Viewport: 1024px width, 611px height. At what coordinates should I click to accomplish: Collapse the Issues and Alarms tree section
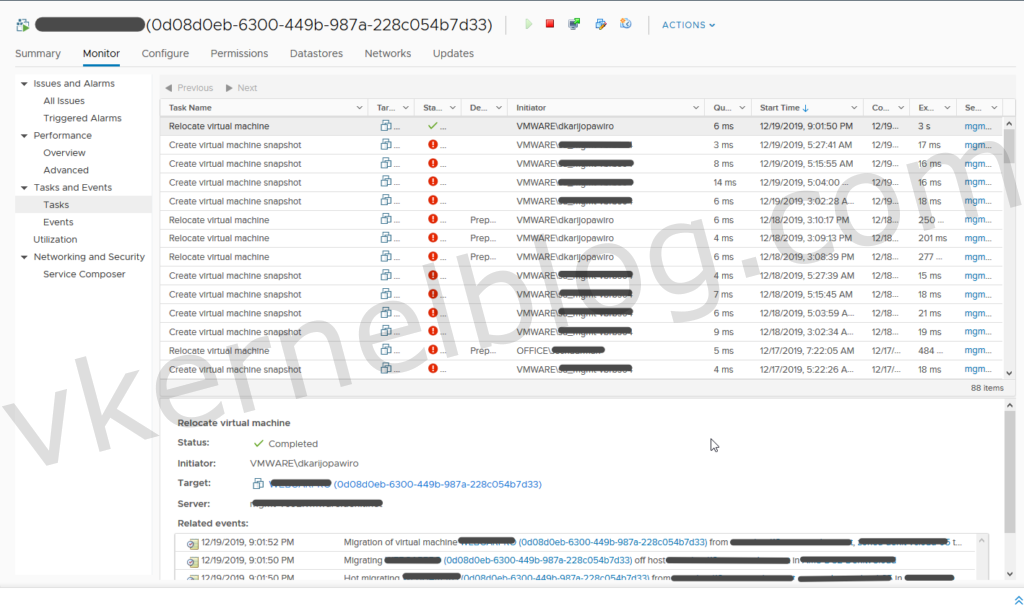(23, 84)
